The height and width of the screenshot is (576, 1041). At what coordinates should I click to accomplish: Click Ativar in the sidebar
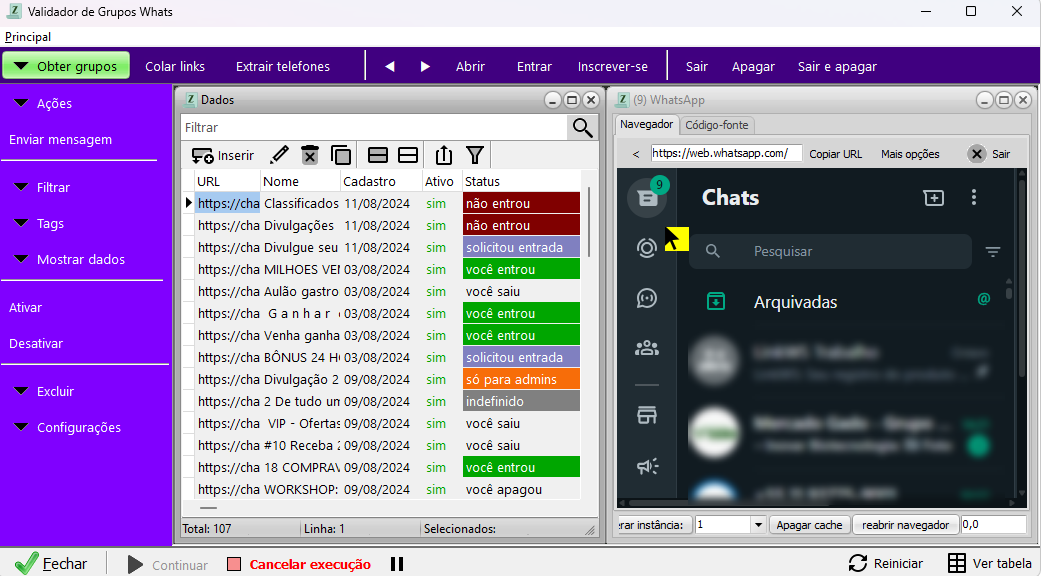(x=25, y=308)
